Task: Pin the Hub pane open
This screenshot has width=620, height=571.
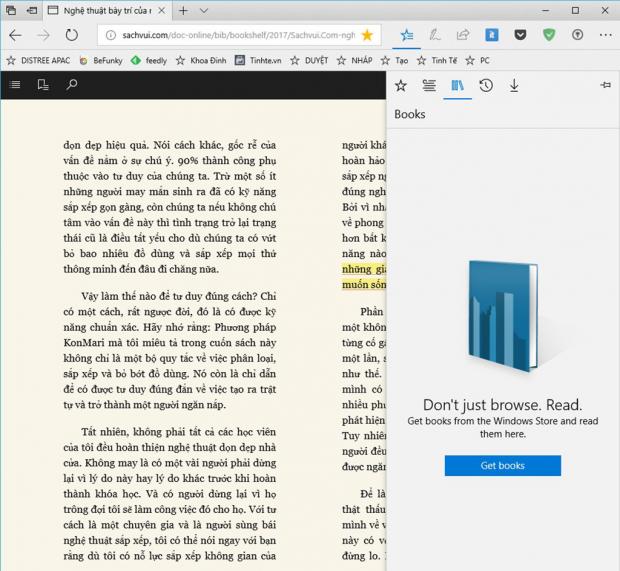Action: pyautogui.click(x=605, y=86)
